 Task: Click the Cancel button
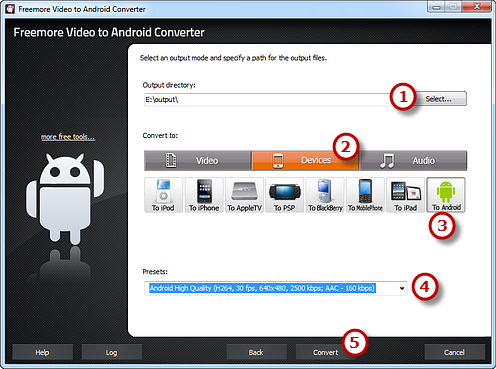(454, 352)
